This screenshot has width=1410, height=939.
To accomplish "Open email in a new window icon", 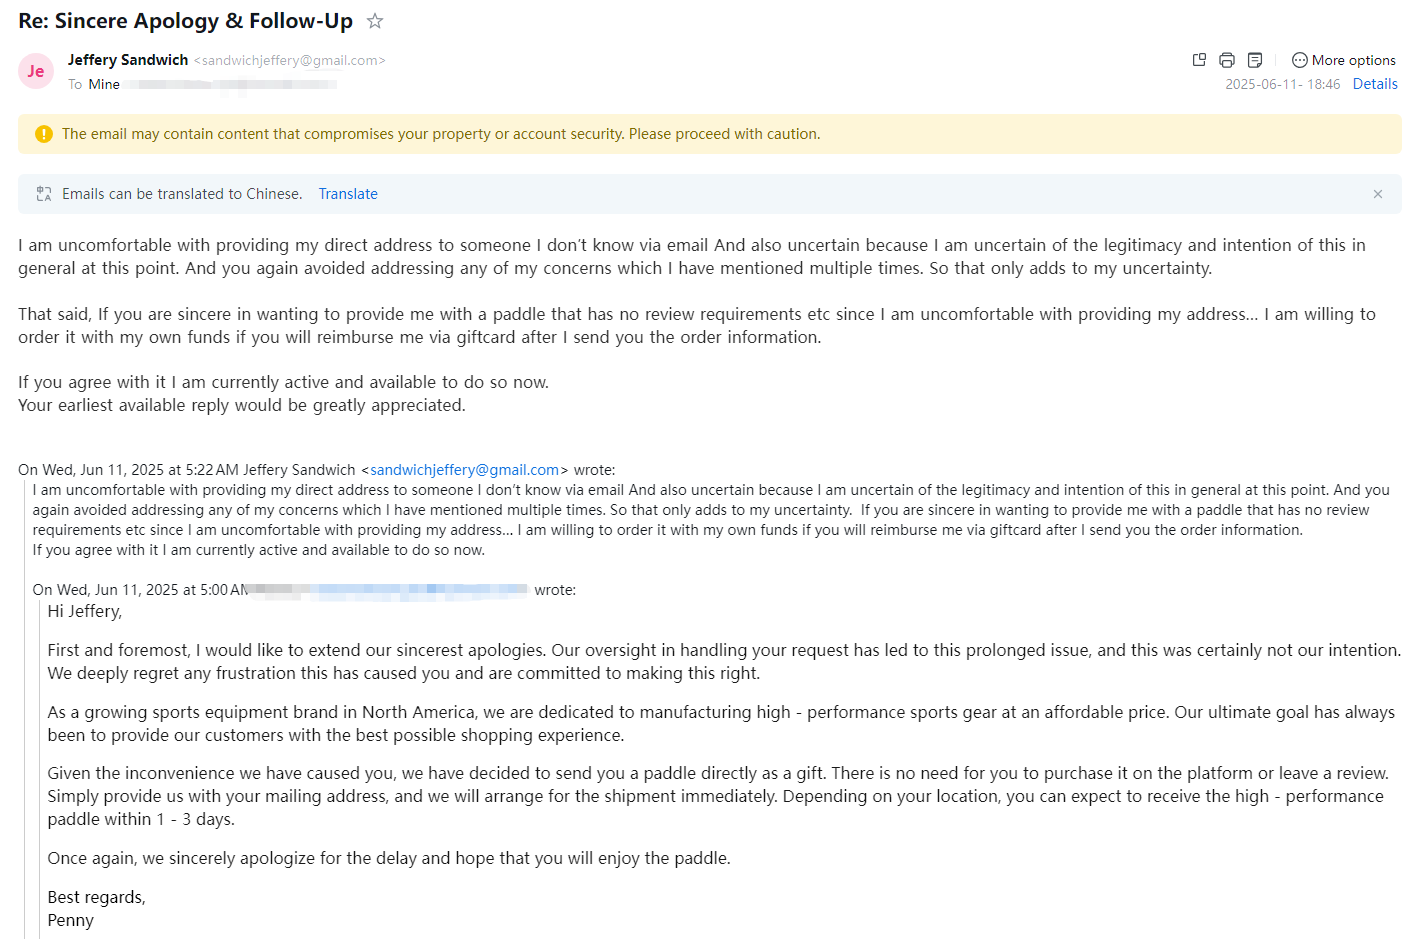I will click(x=1199, y=60).
